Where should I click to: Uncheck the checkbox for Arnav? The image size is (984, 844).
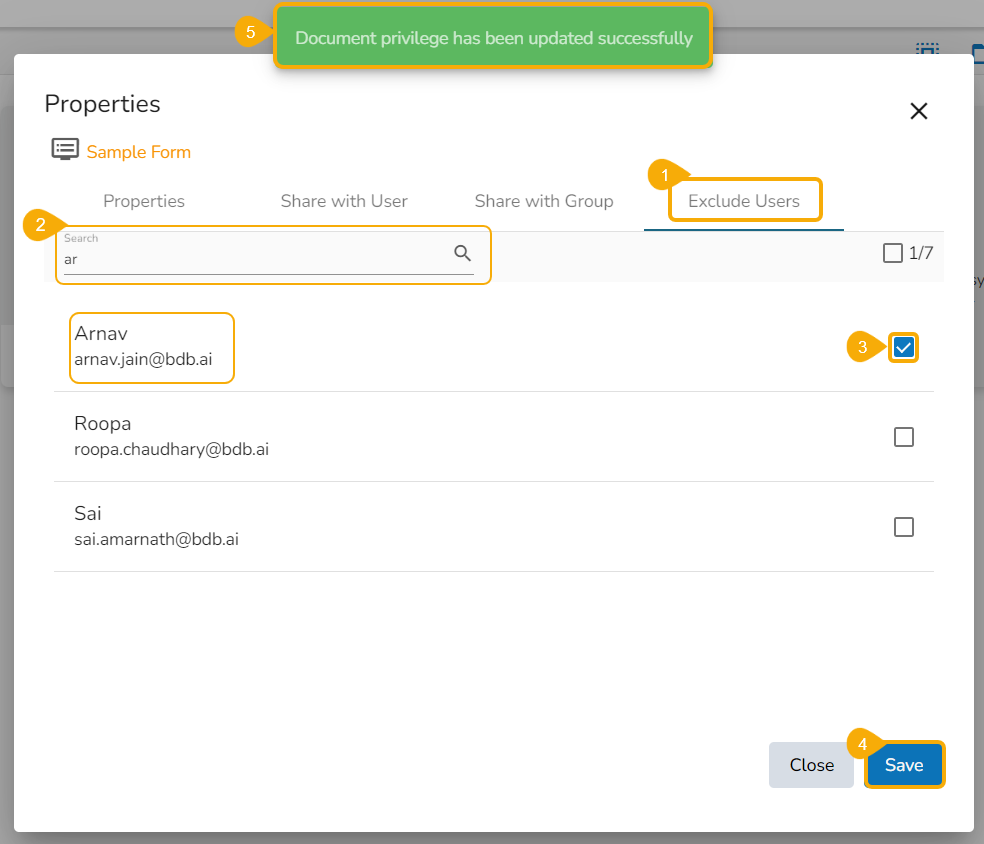[904, 347]
